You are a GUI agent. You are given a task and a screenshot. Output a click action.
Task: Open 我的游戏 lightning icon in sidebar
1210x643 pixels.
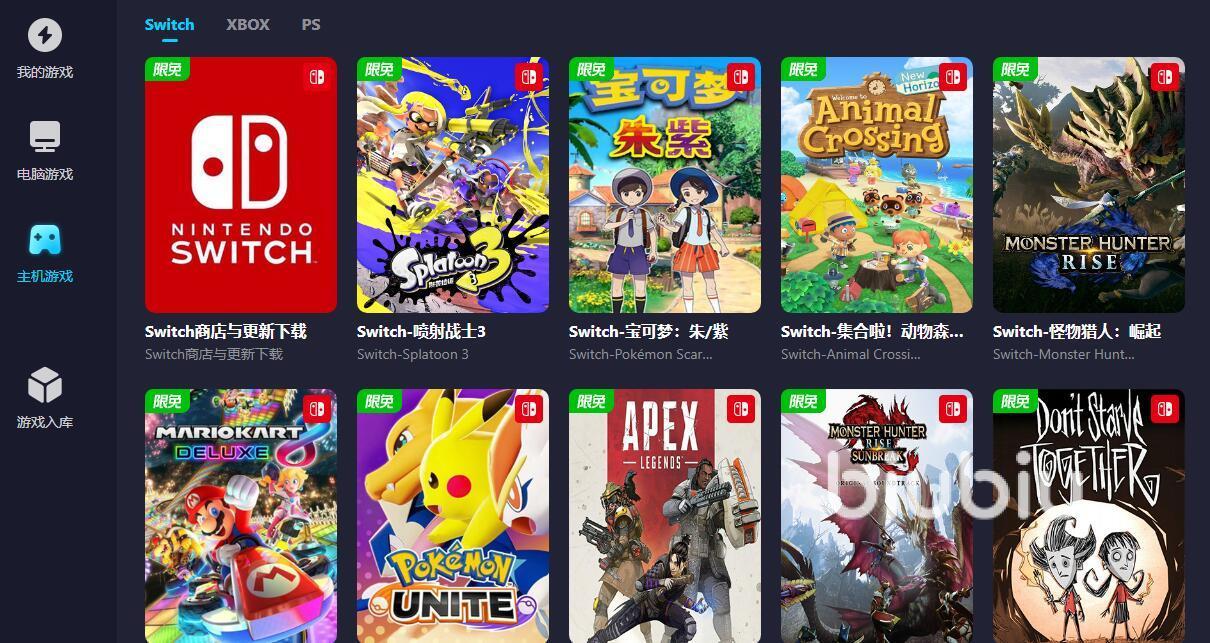point(44,35)
